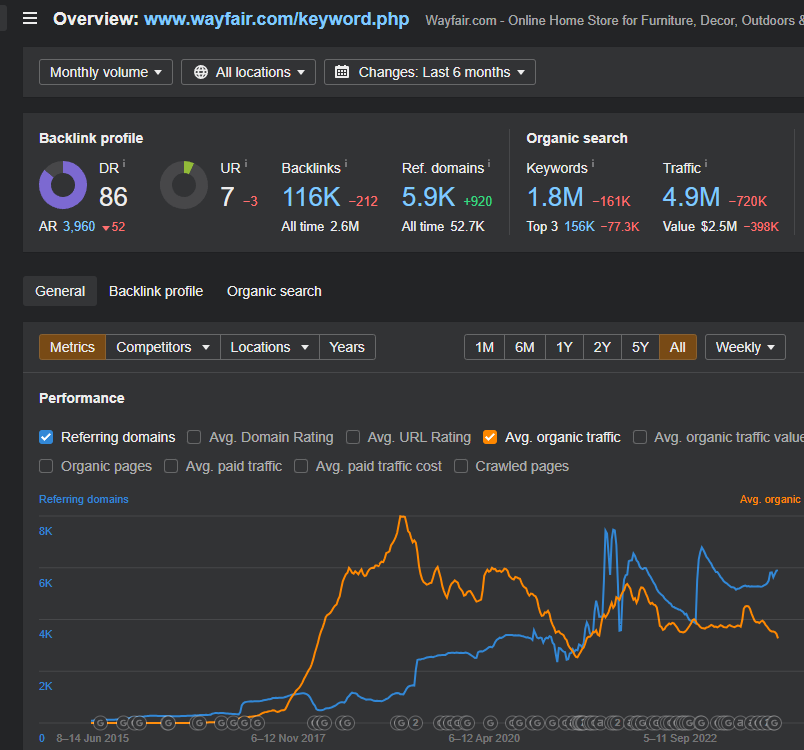Open the Weekly interval dropdown

click(745, 347)
